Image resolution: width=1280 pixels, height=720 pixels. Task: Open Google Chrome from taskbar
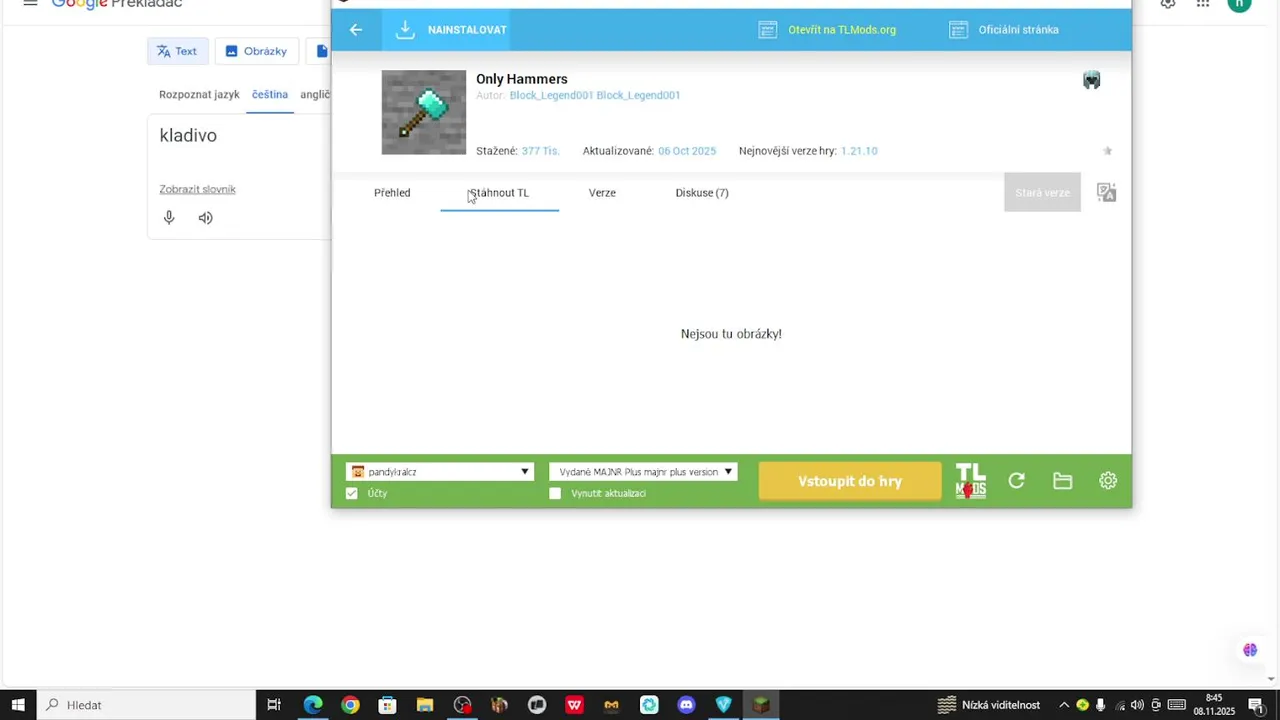point(350,705)
